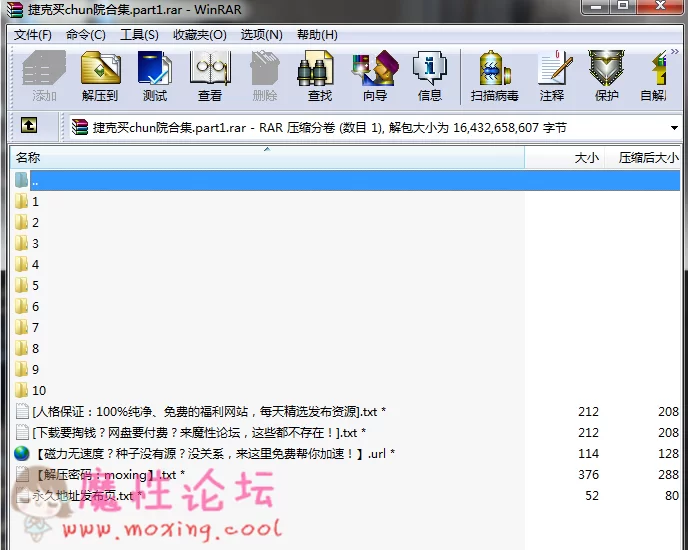Open the Extract To (解压到) tool
The width and height of the screenshot is (688, 550).
100,75
